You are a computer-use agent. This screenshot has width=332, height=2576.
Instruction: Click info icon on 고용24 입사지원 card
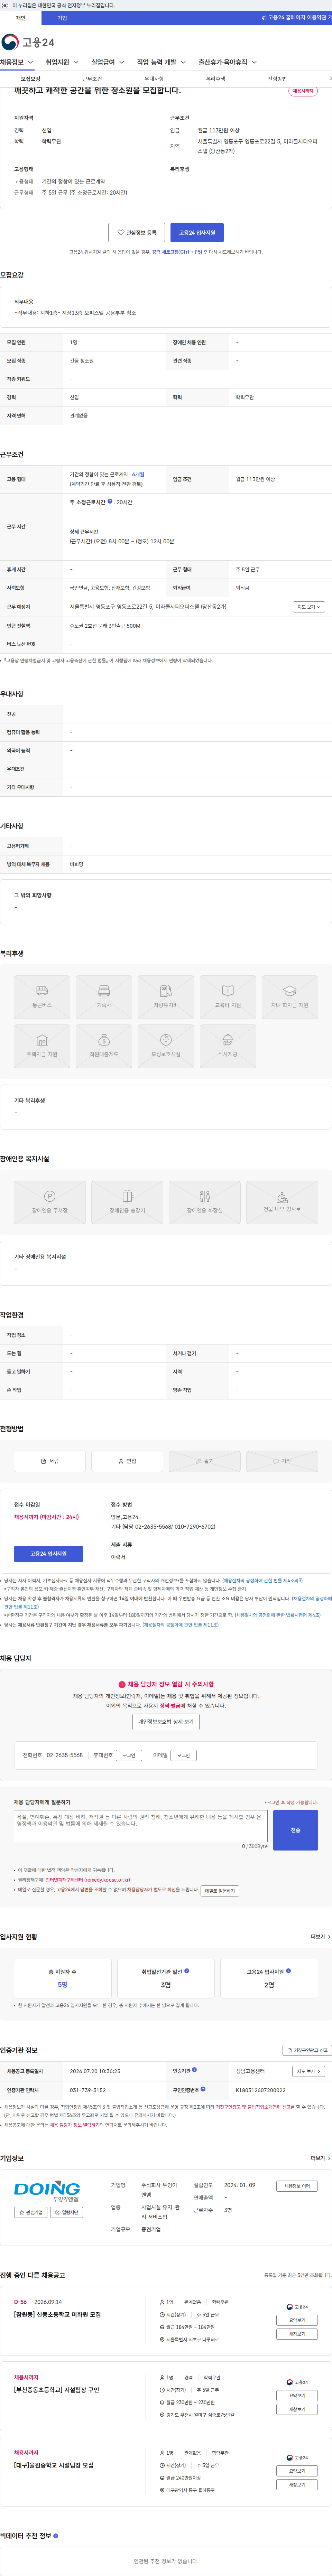pos(289,1971)
